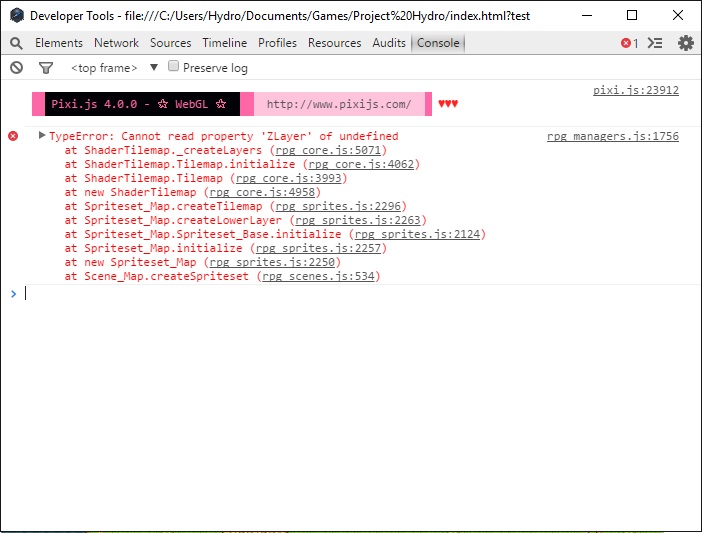Enable the Preserve log checkbox

point(173,66)
